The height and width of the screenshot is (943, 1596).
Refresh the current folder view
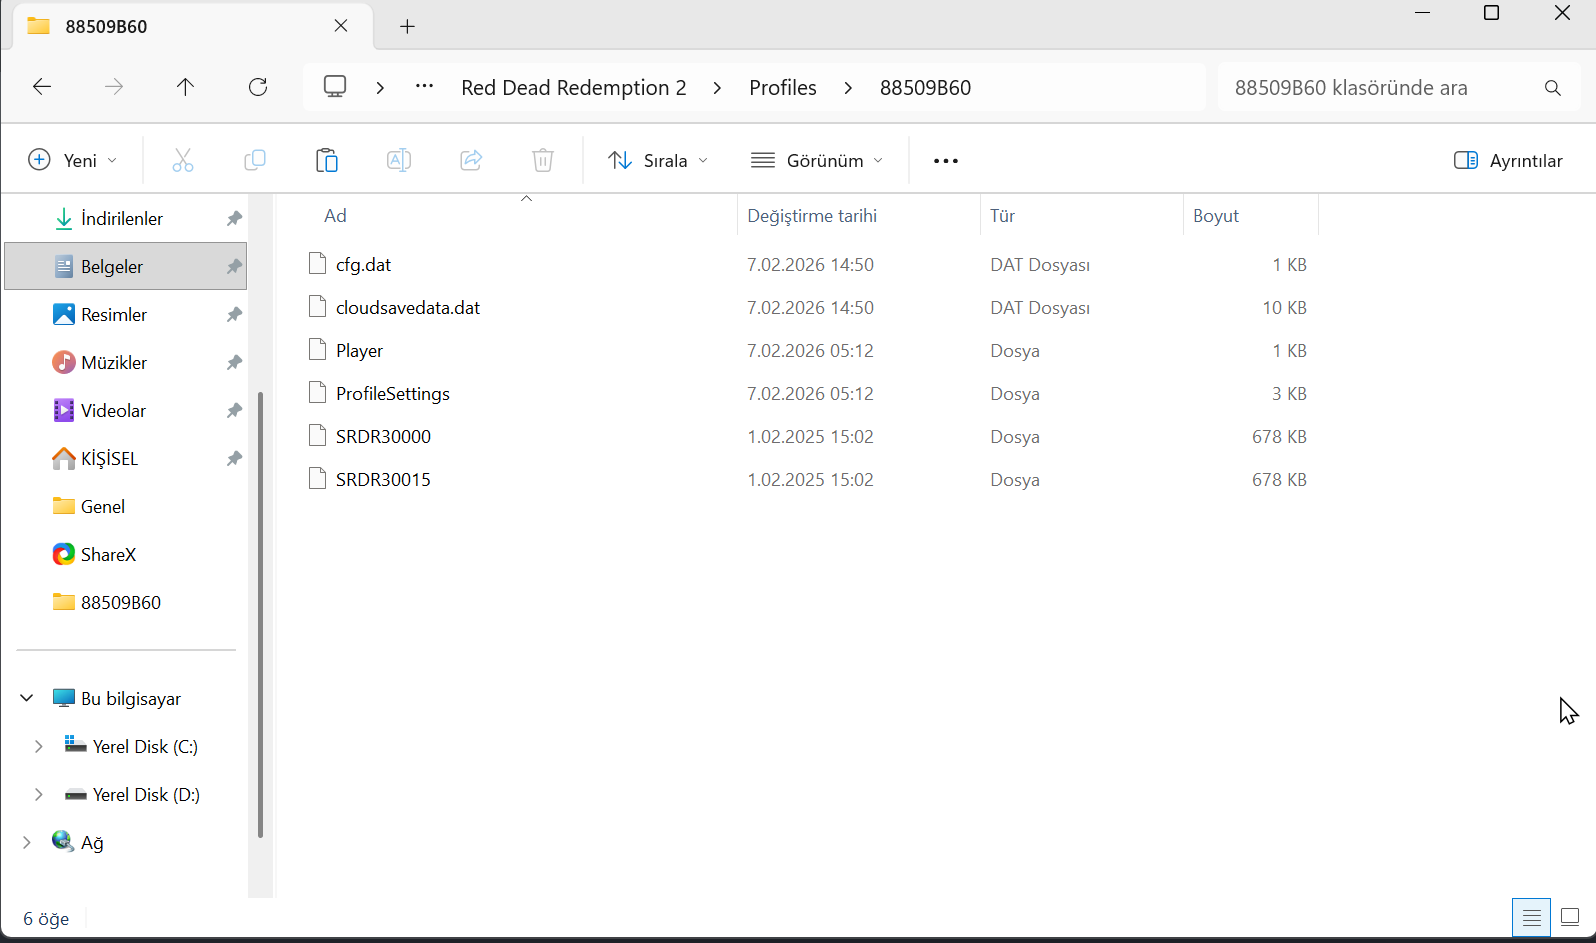tap(258, 87)
